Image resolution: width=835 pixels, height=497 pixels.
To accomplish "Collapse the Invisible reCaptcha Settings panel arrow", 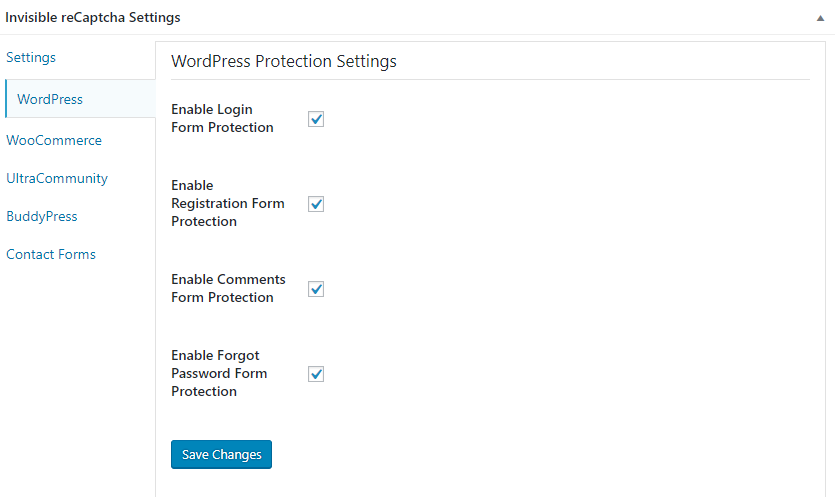I will [x=821, y=18].
